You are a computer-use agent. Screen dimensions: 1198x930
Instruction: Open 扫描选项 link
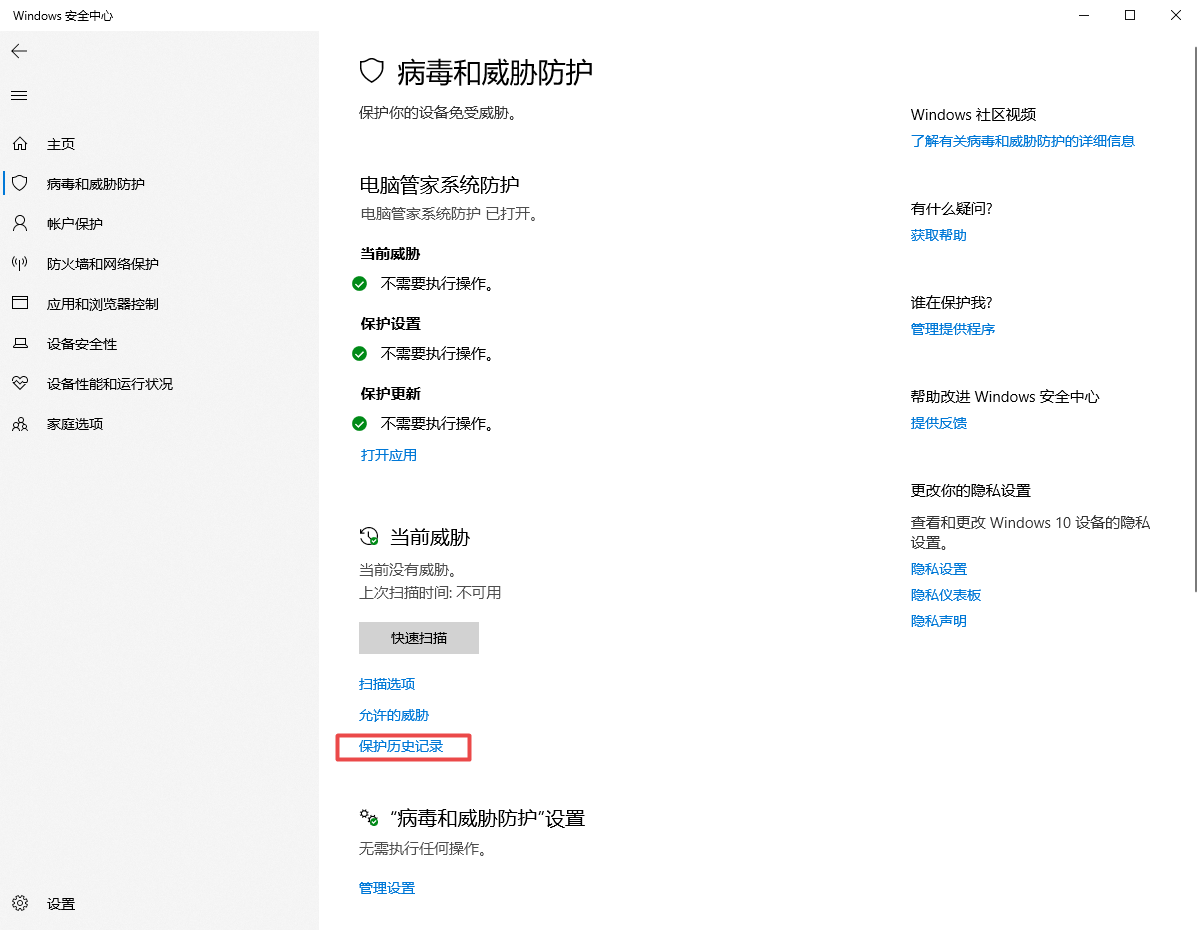click(386, 683)
